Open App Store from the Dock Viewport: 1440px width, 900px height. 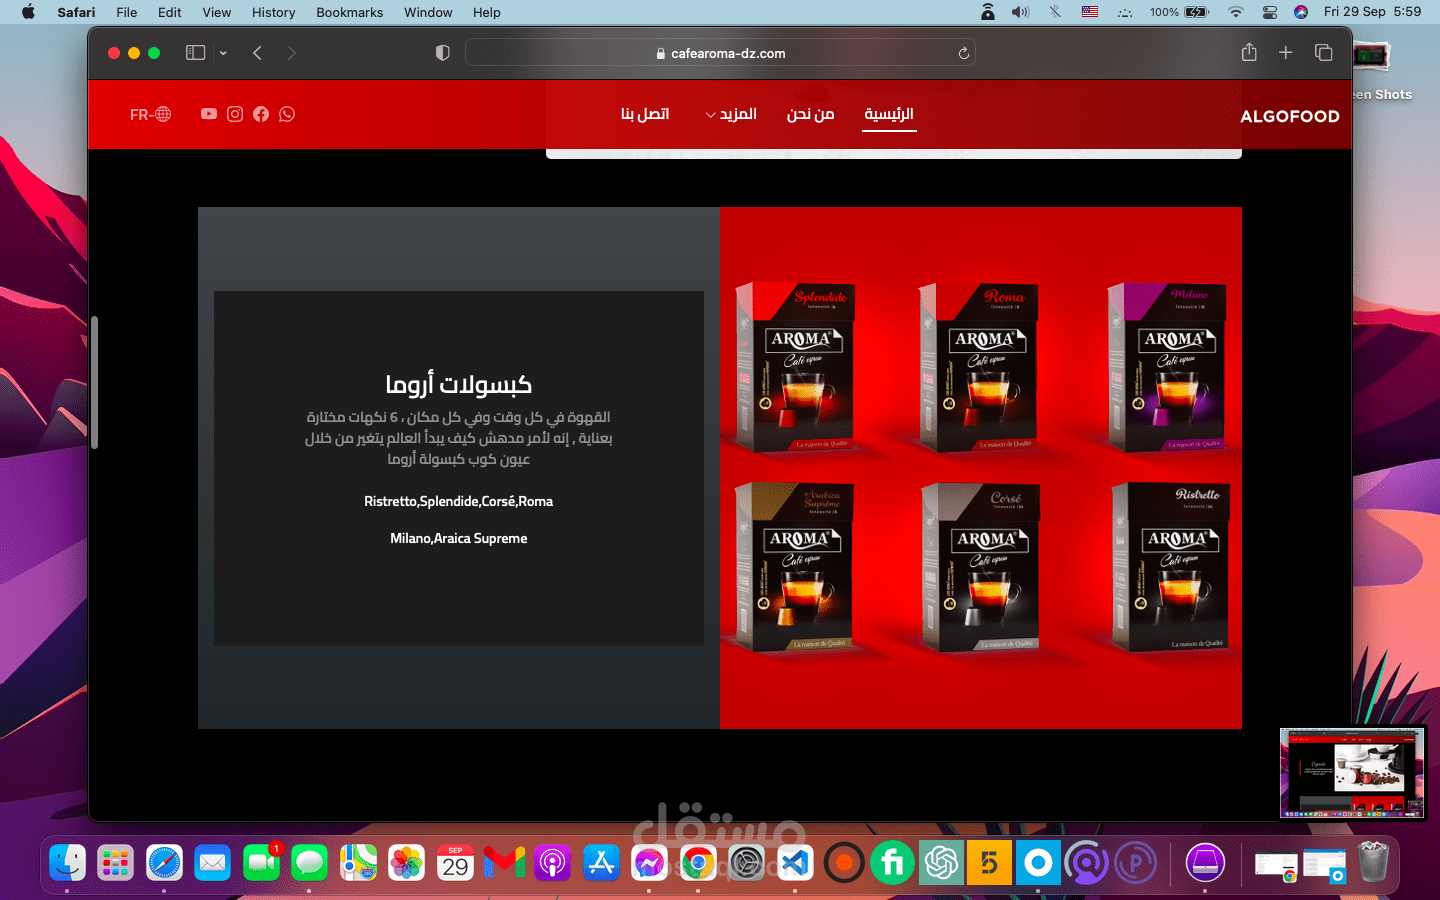[601, 862]
